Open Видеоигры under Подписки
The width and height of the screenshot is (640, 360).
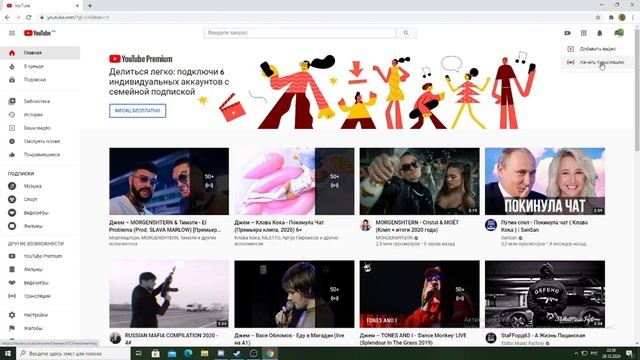(x=40, y=213)
